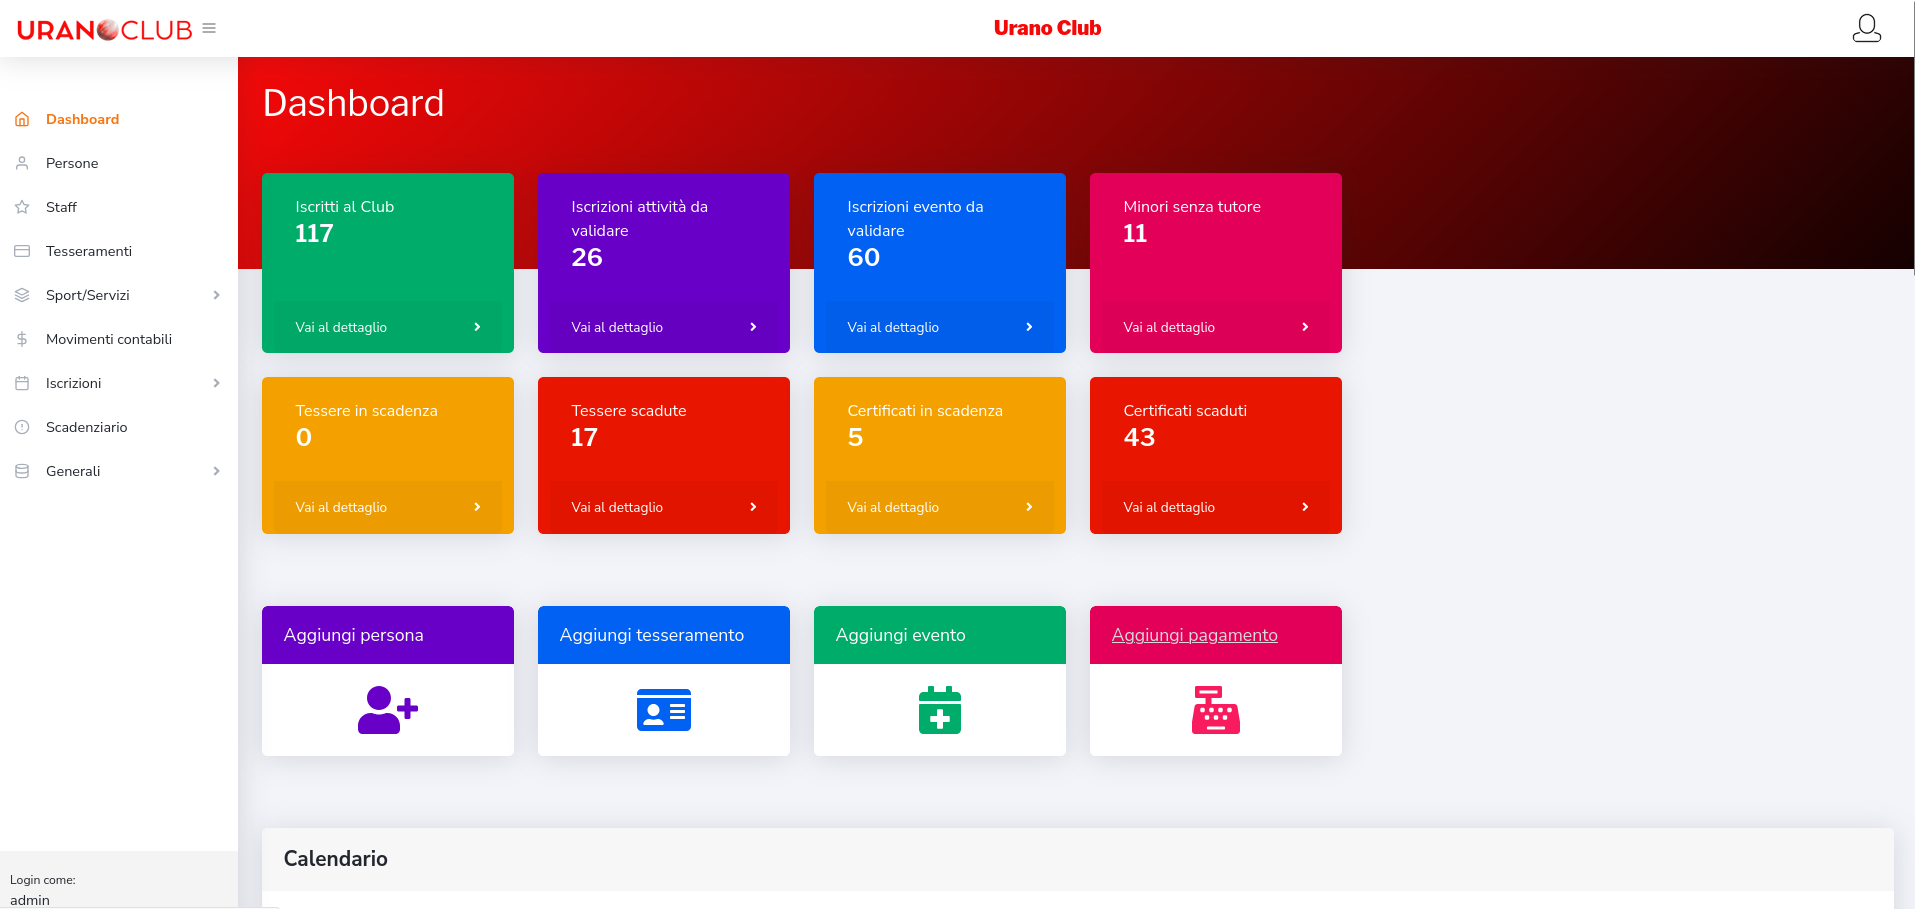
Task: Click the 117 Iscritti al Club count
Action: (x=314, y=233)
